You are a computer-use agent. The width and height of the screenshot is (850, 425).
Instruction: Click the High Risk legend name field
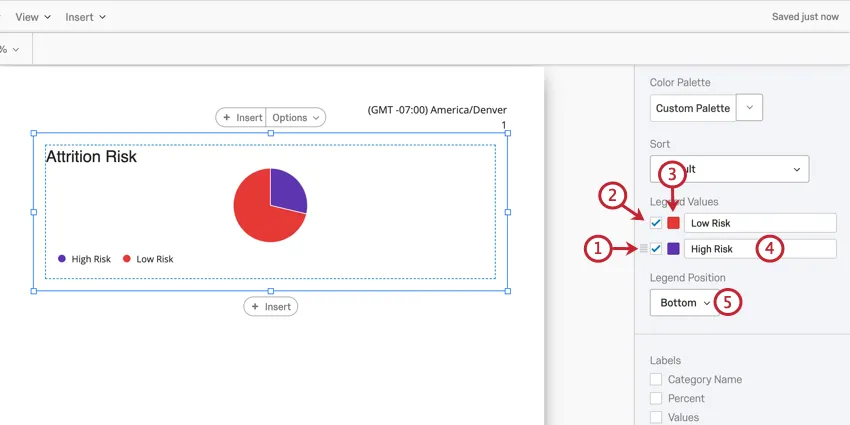760,249
